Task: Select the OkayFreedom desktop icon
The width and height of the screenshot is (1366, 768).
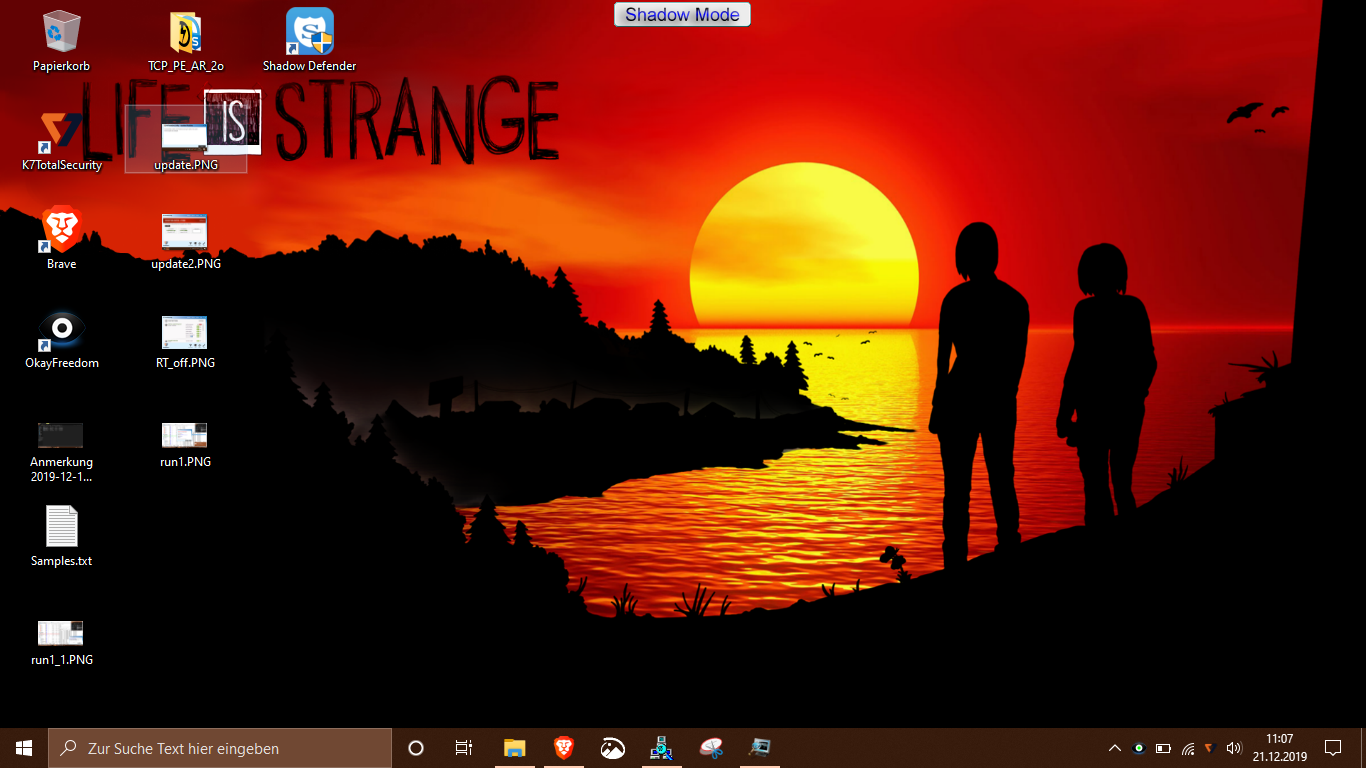Action: click(61, 330)
